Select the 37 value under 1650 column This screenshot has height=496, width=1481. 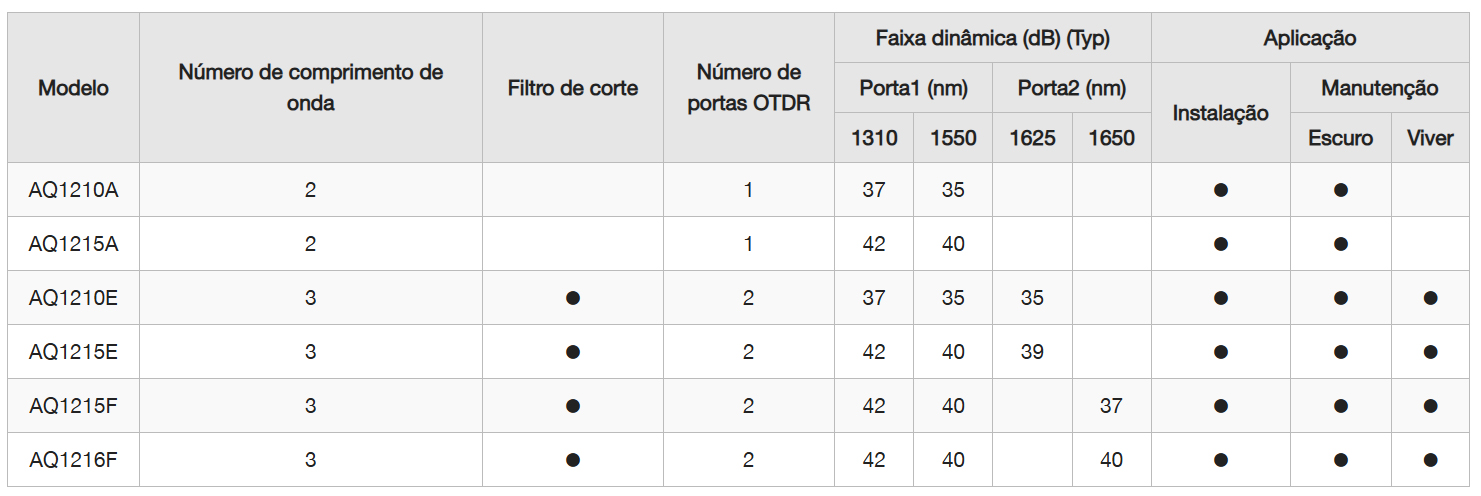coord(1112,406)
